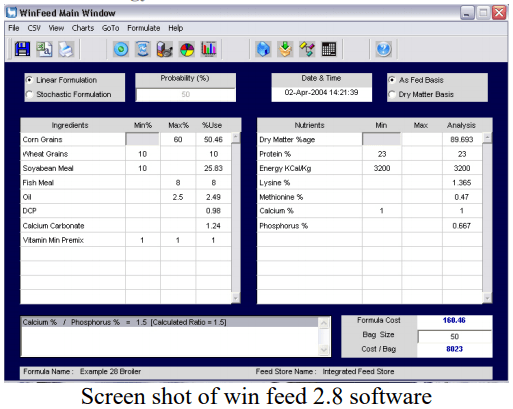Open the GoTo menu

[110, 28]
